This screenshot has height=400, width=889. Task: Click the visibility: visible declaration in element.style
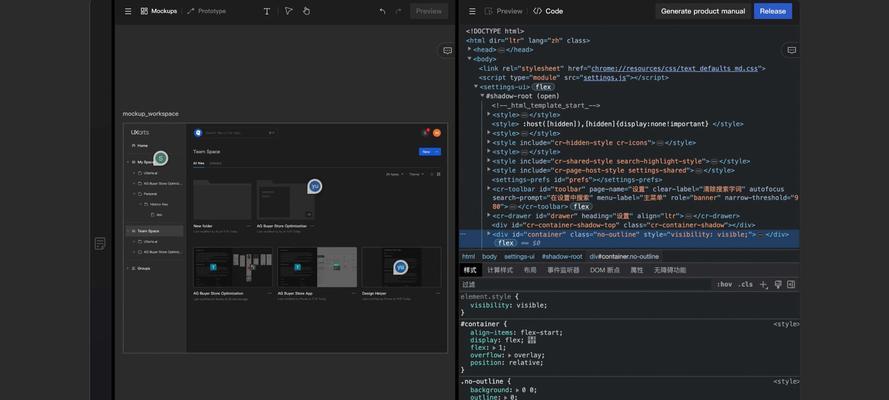509,305
